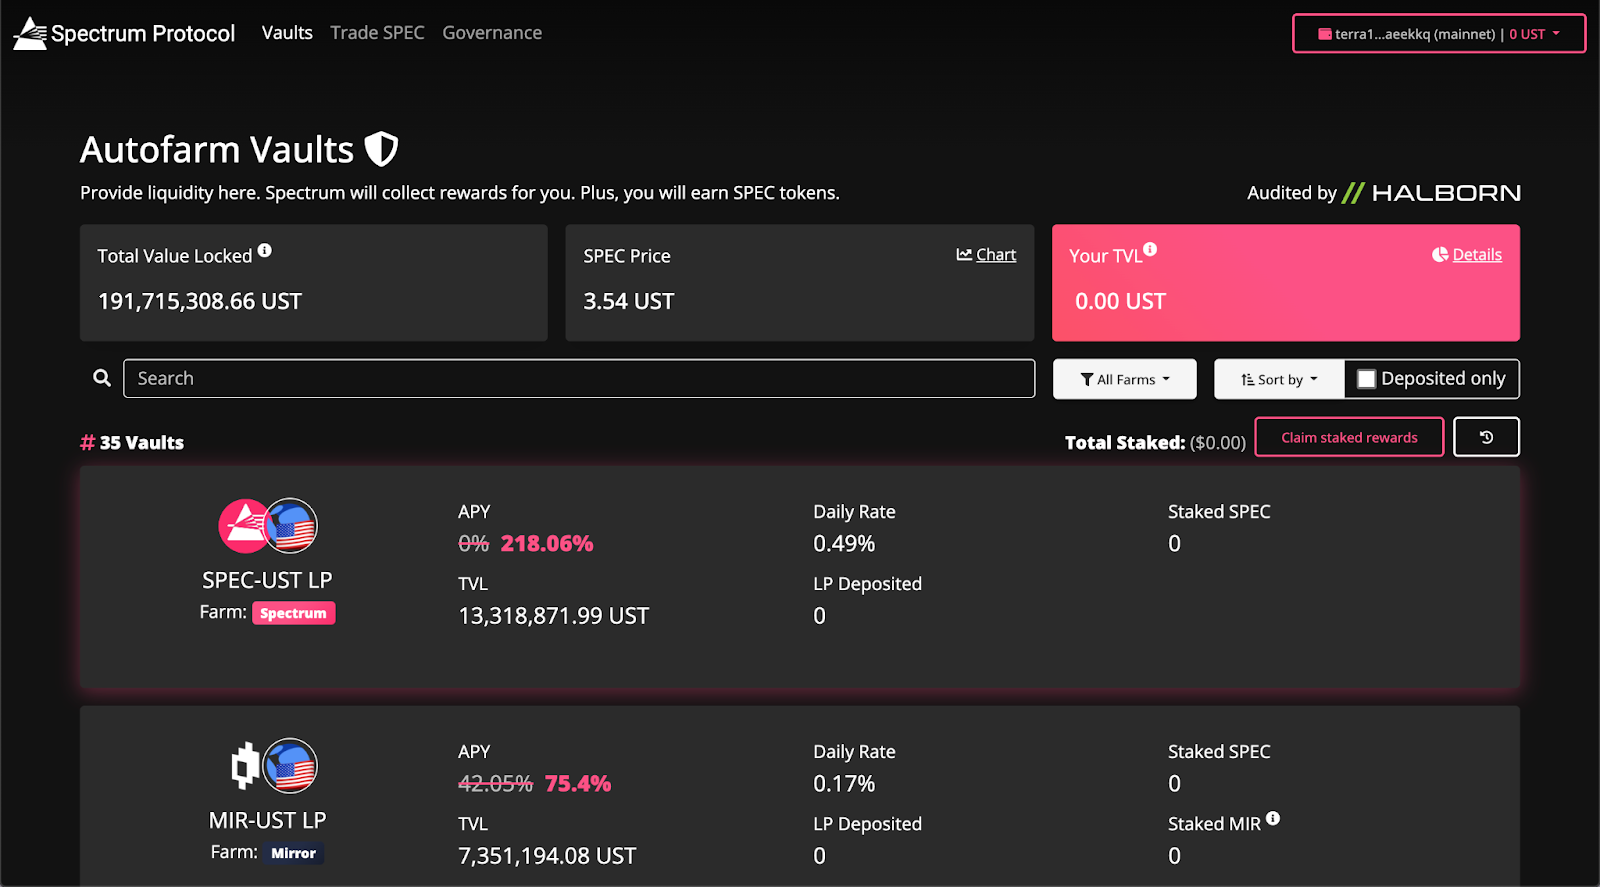Click the shield icon beside Autofarm Vaults
1600x887 pixels.
tap(381, 149)
